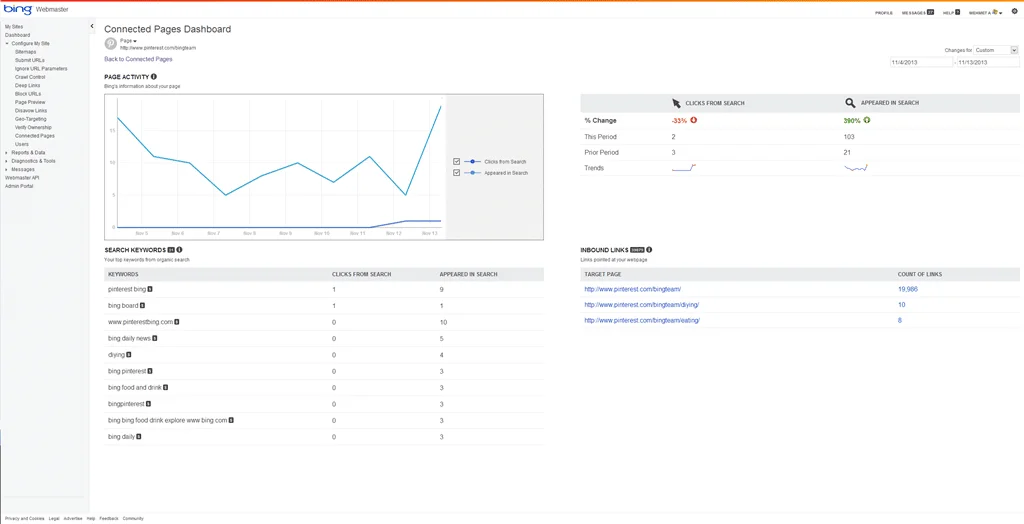Click the badge icon next to diying
1024x524 pixels.
(129, 355)
